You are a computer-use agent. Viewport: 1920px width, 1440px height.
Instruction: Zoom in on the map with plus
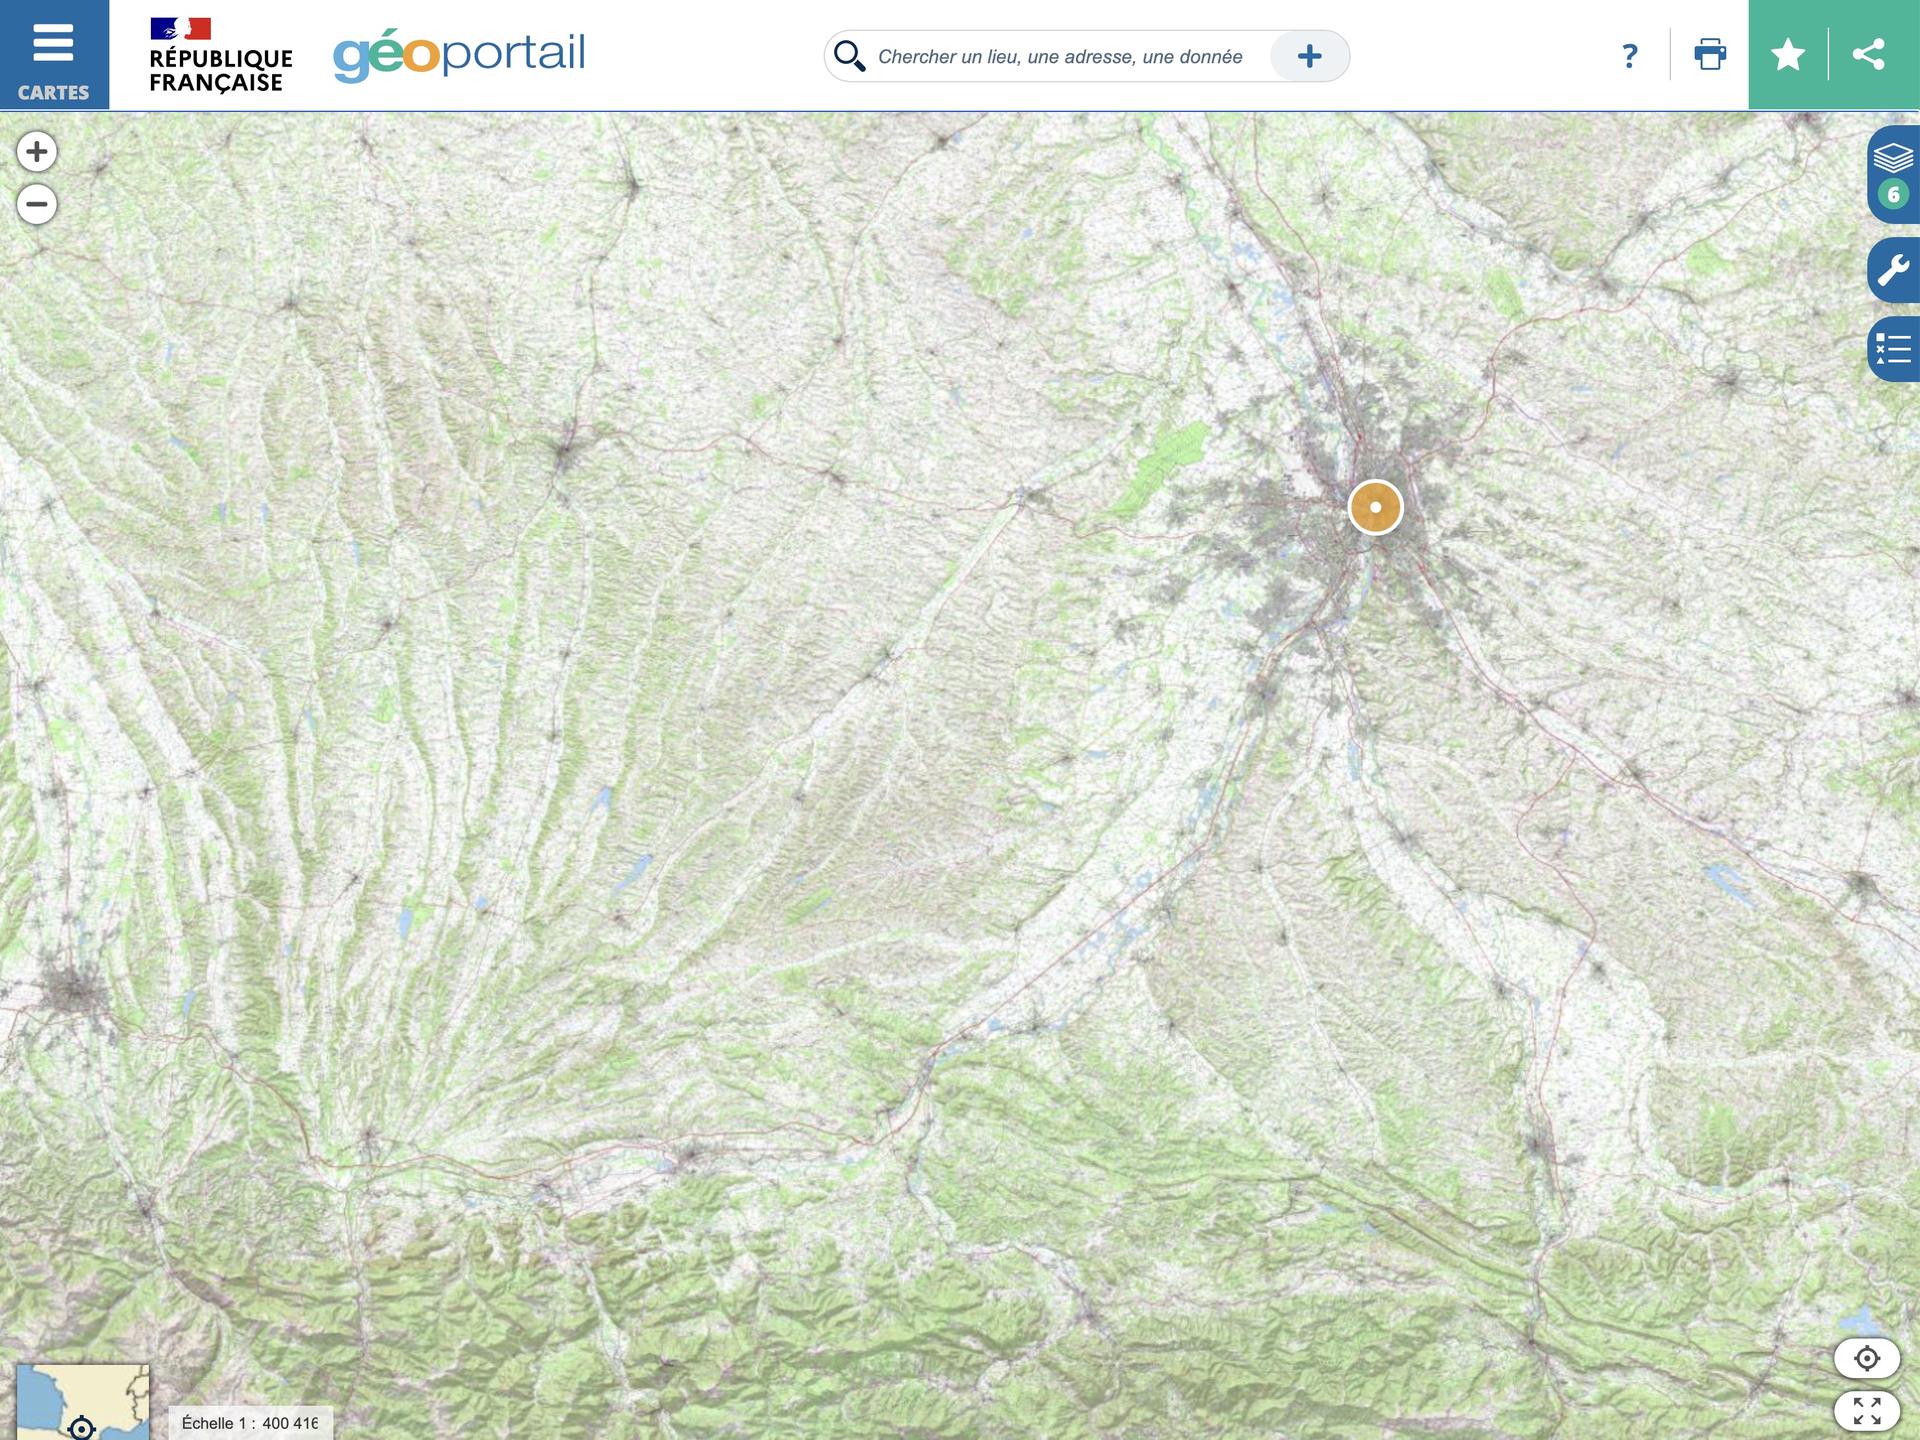(x=37, y=152)
